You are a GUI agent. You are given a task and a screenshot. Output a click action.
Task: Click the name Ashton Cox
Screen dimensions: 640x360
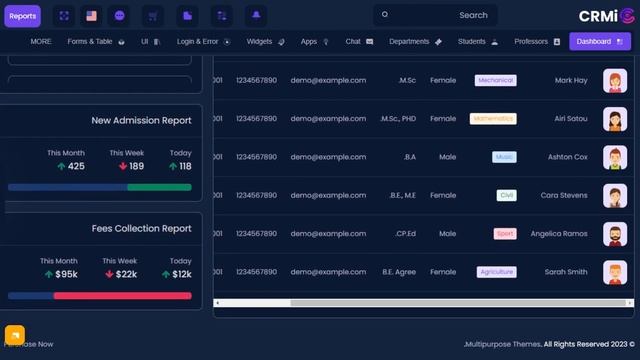click(568, 157)
